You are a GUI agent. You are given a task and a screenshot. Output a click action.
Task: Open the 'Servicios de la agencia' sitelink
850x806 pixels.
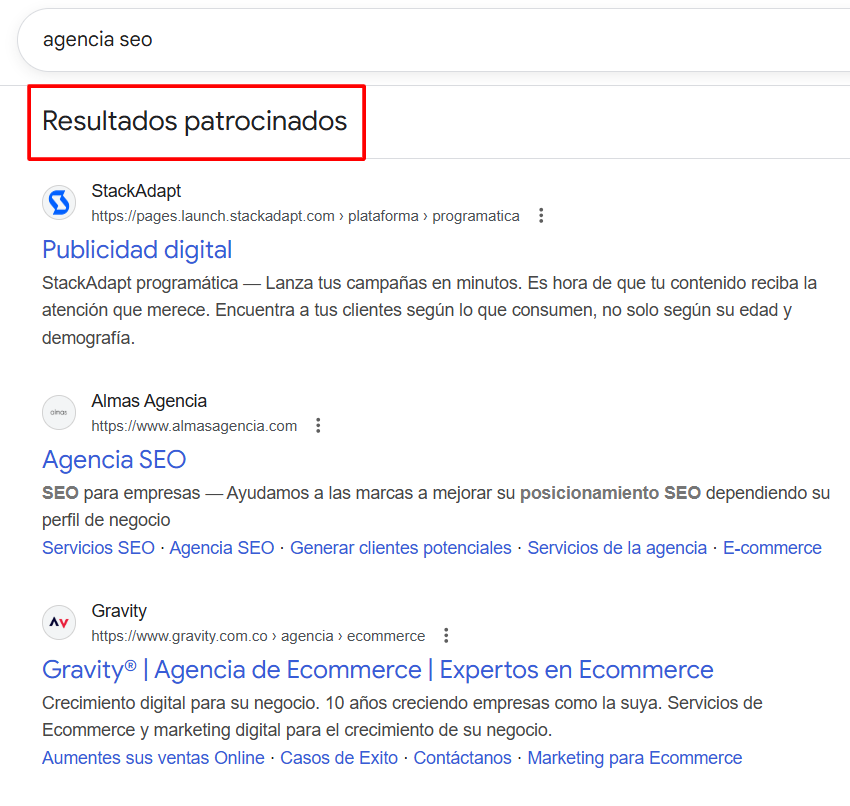(616, 548)
